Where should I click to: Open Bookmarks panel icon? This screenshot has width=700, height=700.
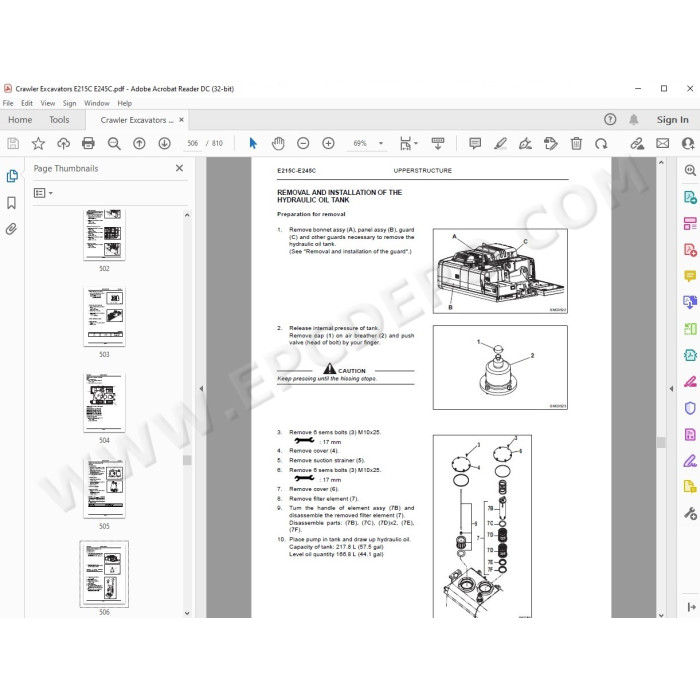click(12, 203)
